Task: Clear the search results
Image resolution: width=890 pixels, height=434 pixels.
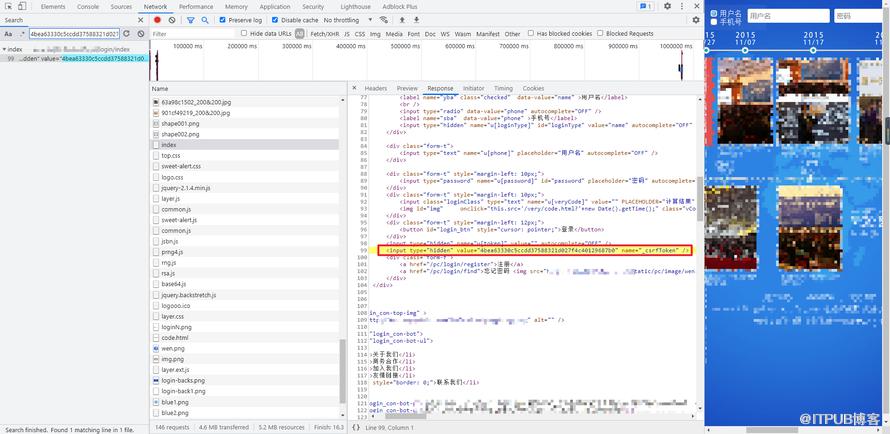Action: [141, 34]
